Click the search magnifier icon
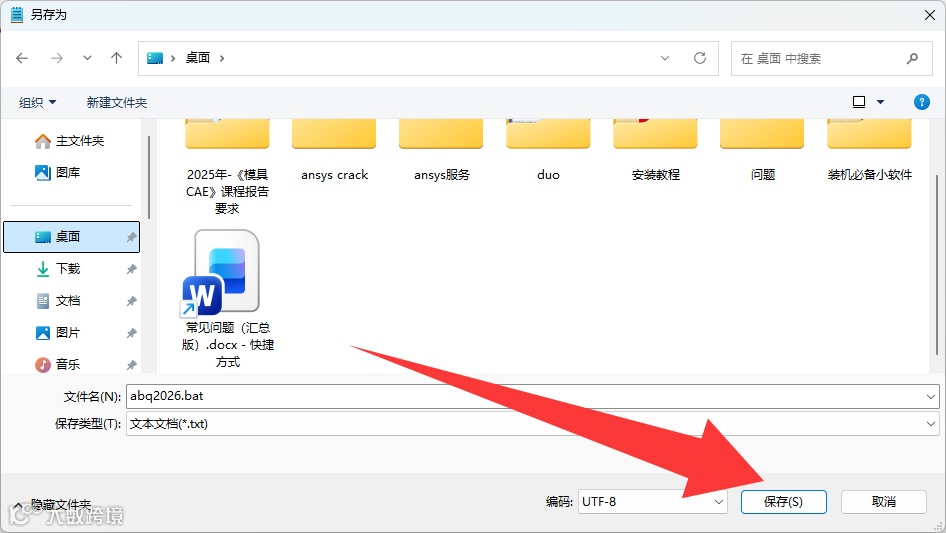 click(912, 59)
